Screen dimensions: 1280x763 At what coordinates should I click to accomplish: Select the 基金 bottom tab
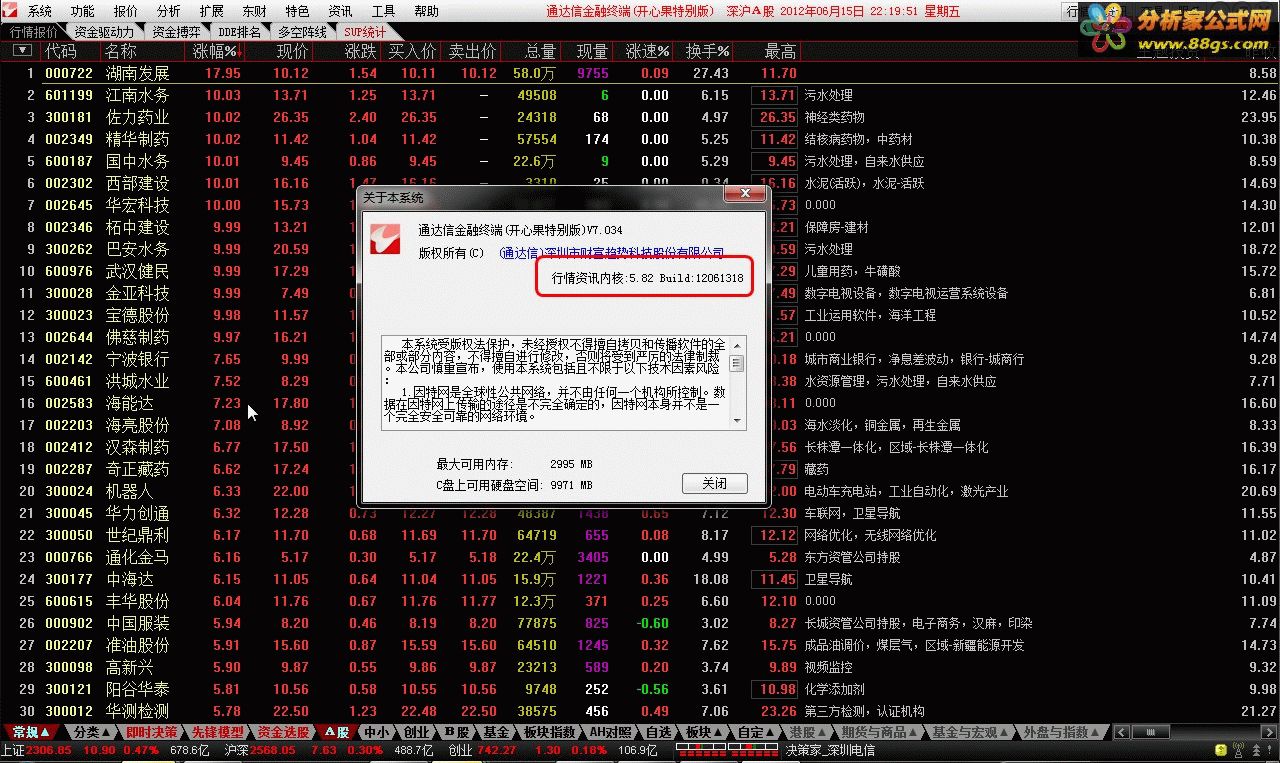(x=496, y=732)
